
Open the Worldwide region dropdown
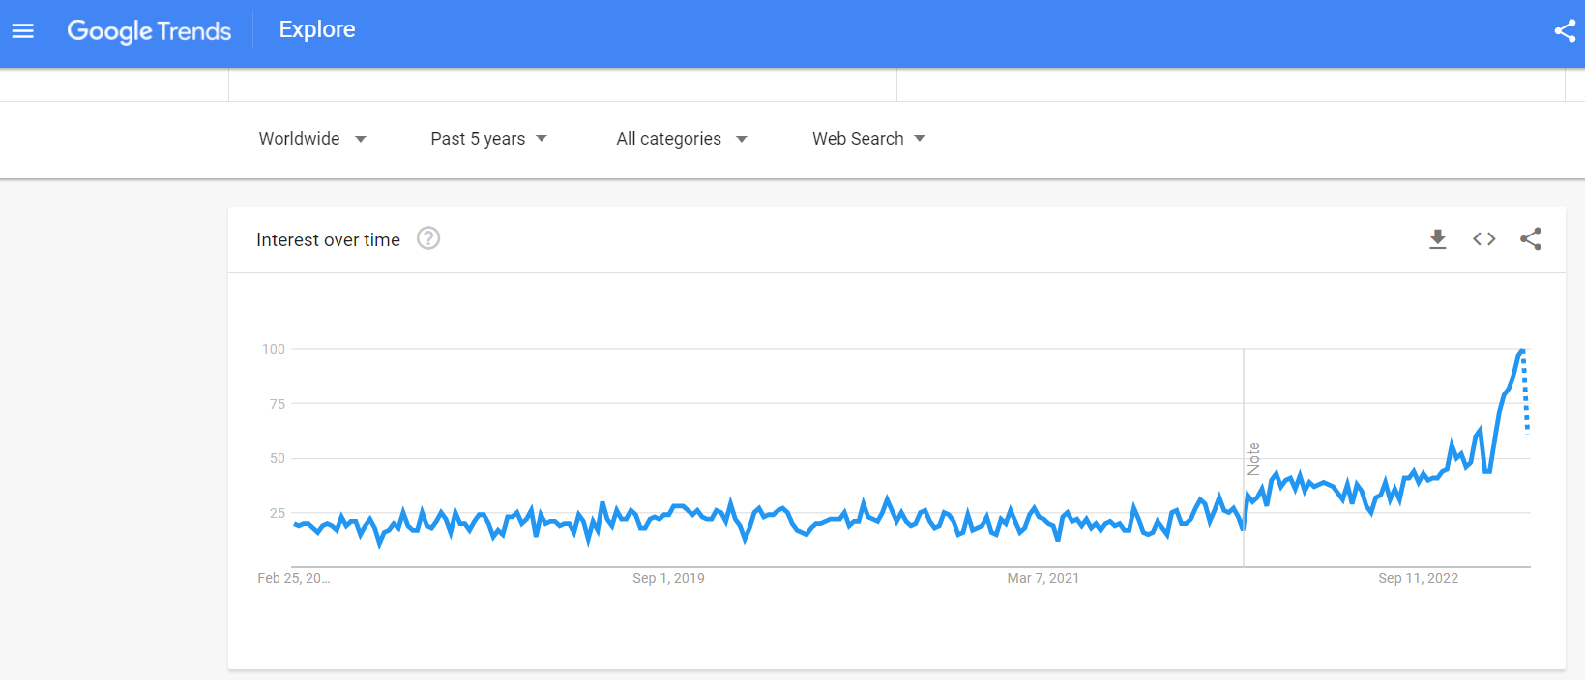click(x=312, y=139)
